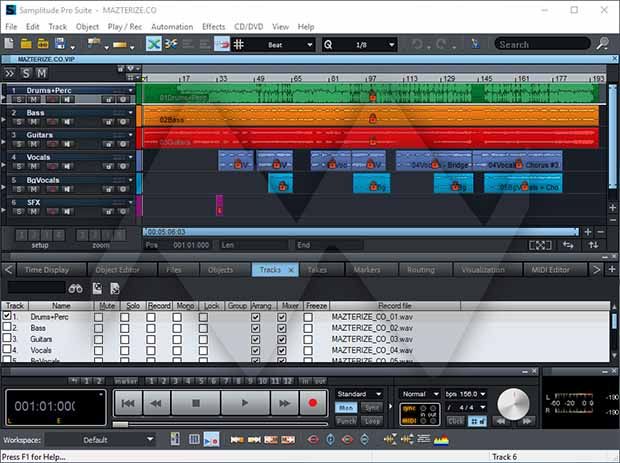Click the Mon button in transport
620x463 pixels.
346,407
